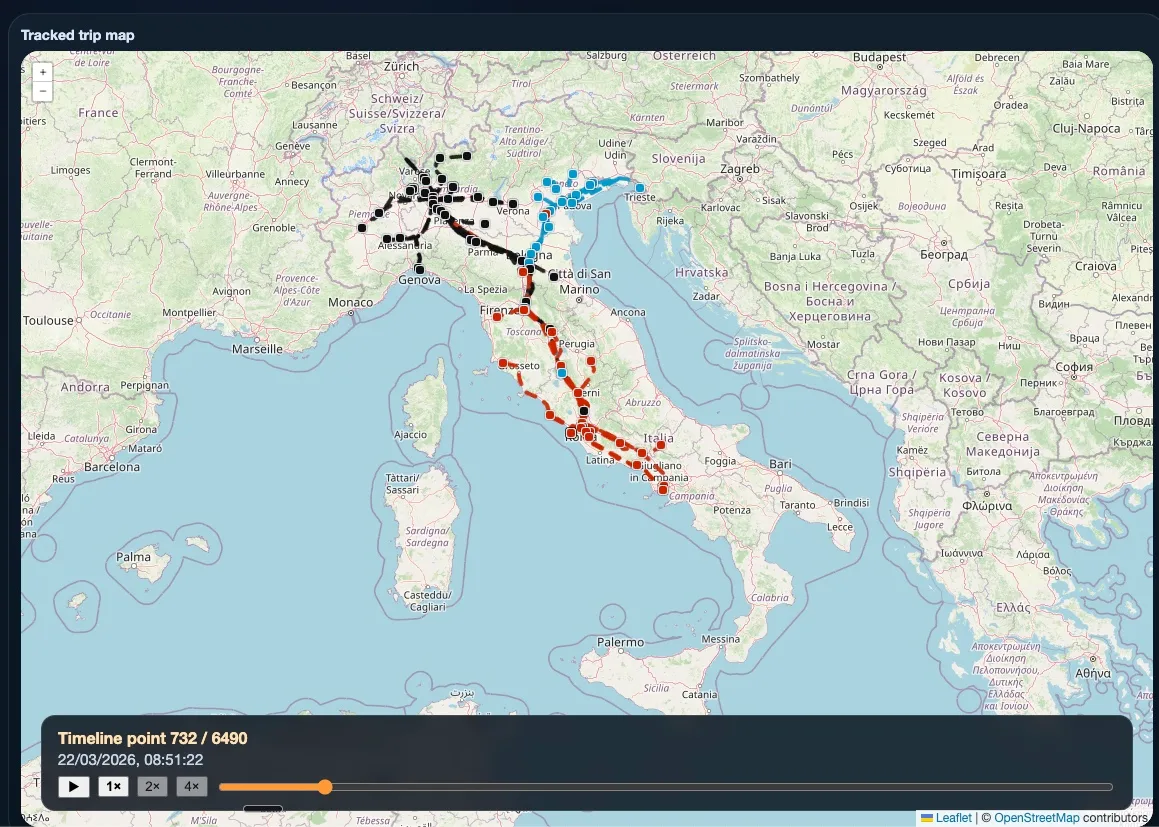Select the lone blue marker south of Perugia

562,373
